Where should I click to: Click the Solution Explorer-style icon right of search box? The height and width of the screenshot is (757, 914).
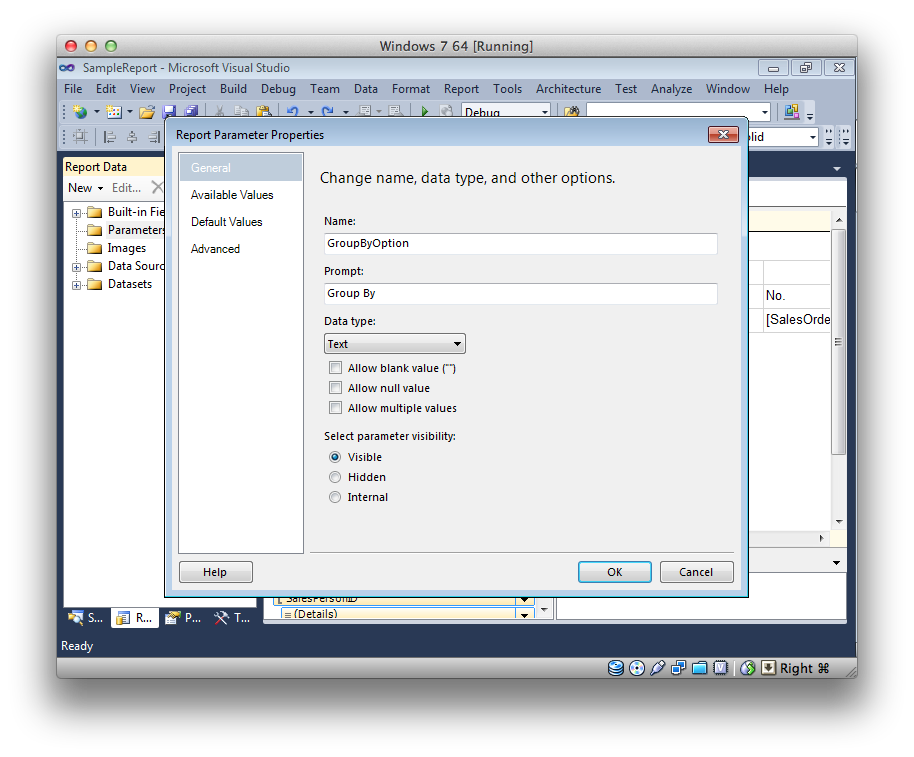pyautogui.click(x=791, y=111)
